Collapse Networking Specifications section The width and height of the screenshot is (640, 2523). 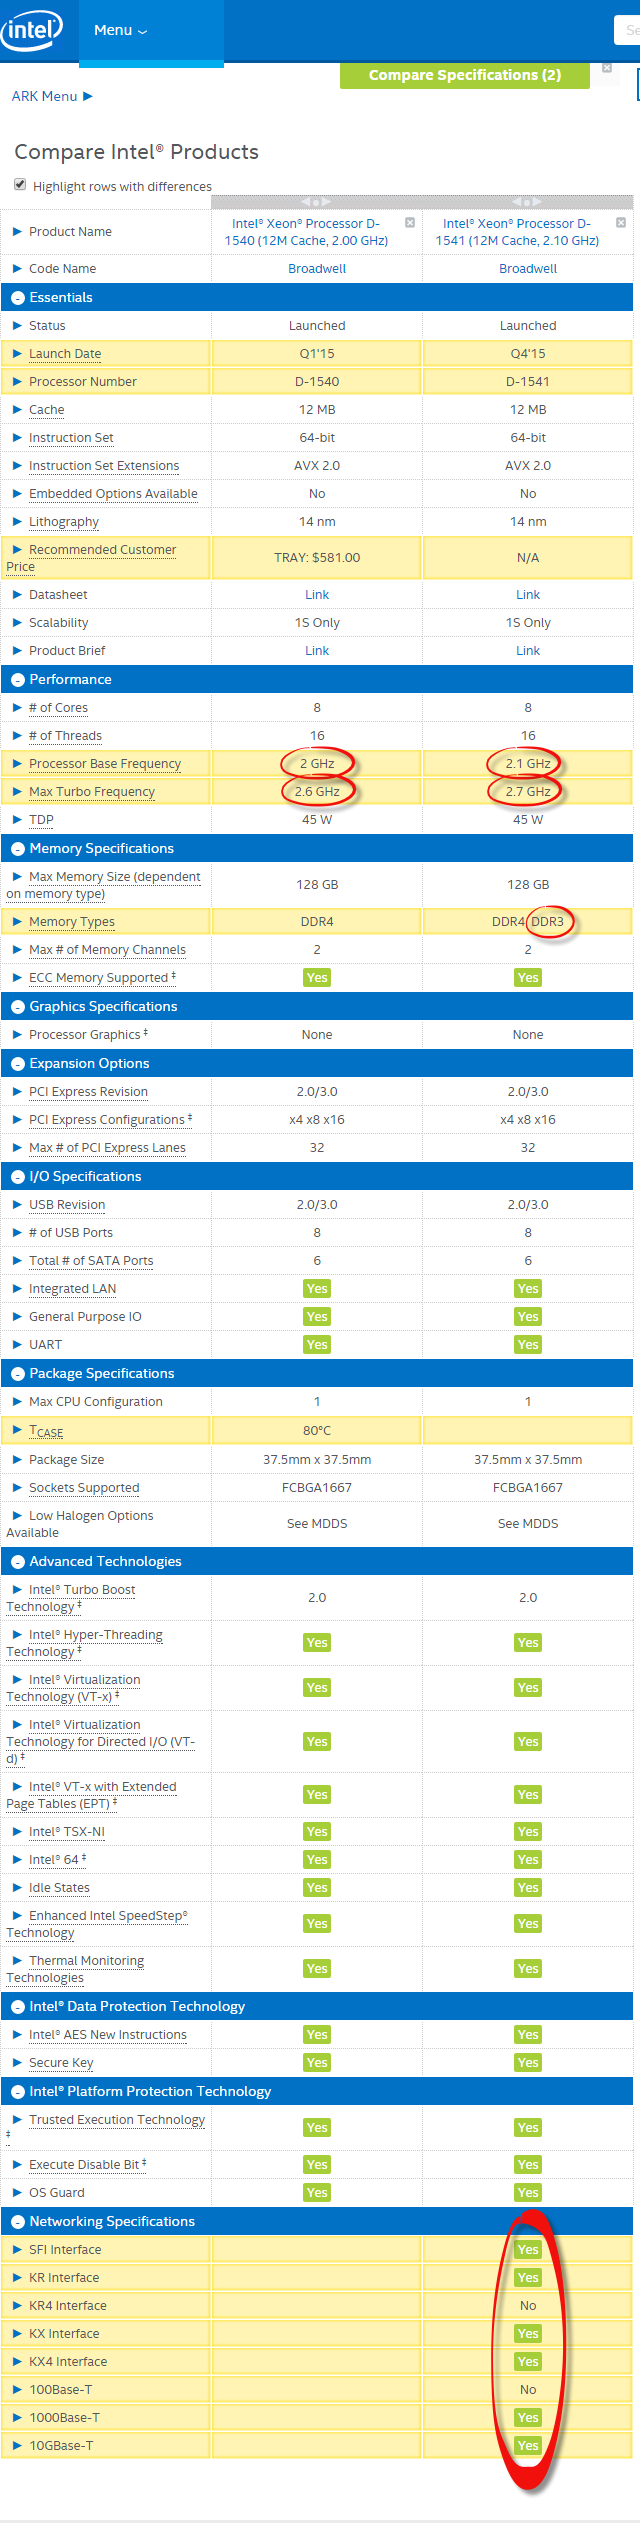coord(18,2222)
